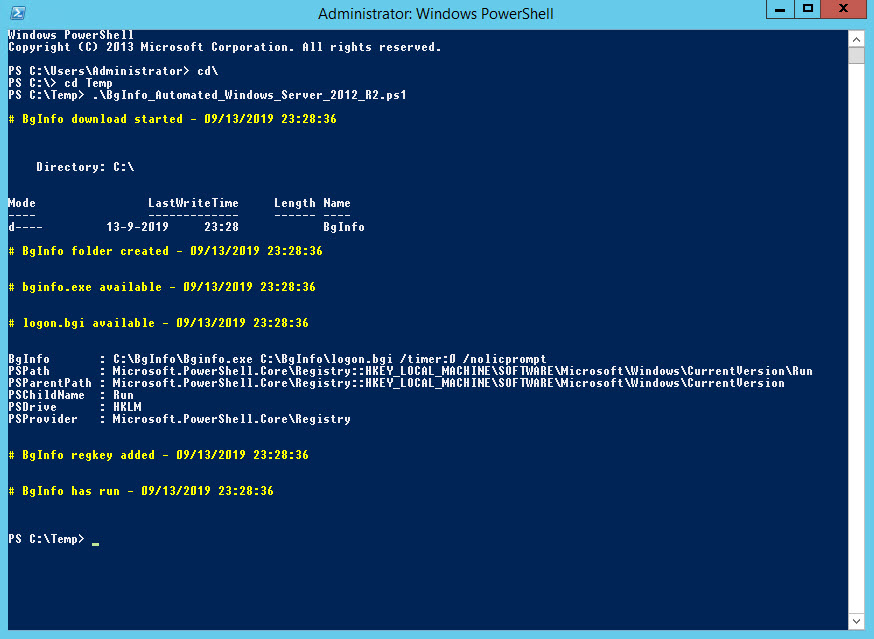Open the PowerShell system menu icon
This screenshot has width=874, height=639.
(x=17, y=14)
